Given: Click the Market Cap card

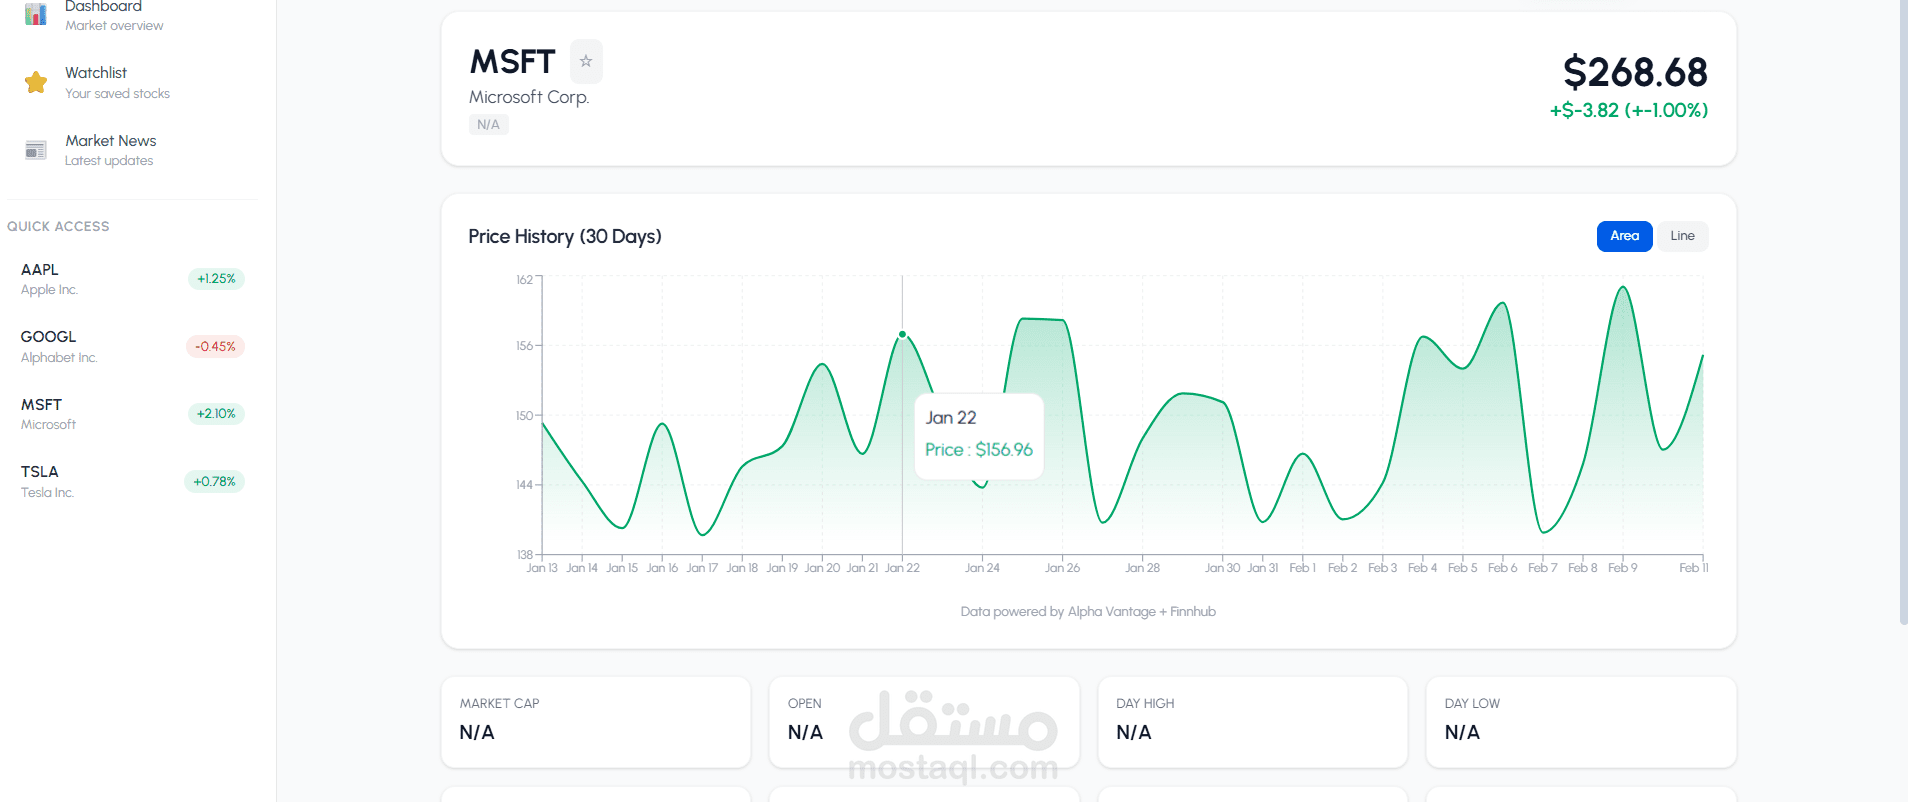Looking at the screenshot, I should point(596,722).
